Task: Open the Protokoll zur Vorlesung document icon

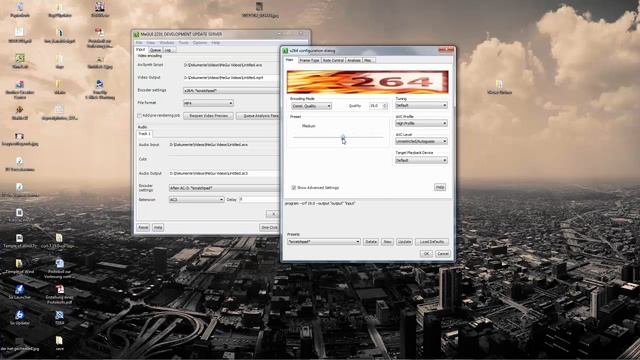Action: tap(60, 269)
